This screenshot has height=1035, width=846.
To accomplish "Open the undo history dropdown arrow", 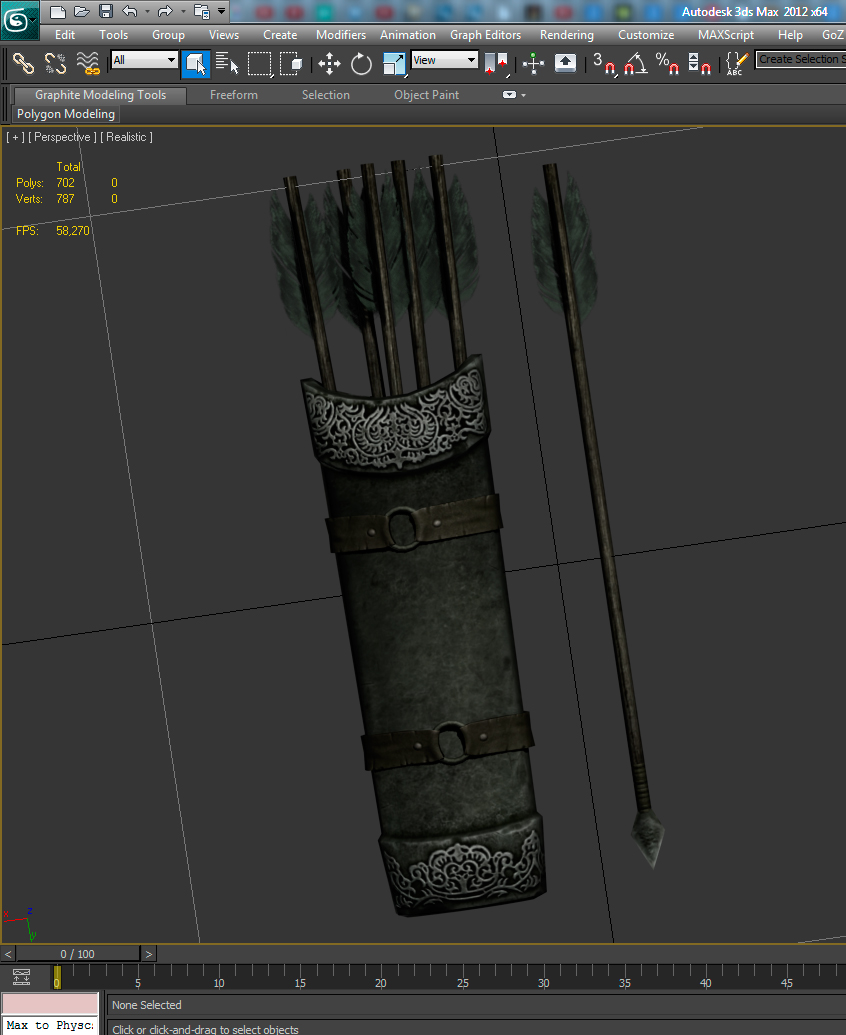I will (147, 11).
